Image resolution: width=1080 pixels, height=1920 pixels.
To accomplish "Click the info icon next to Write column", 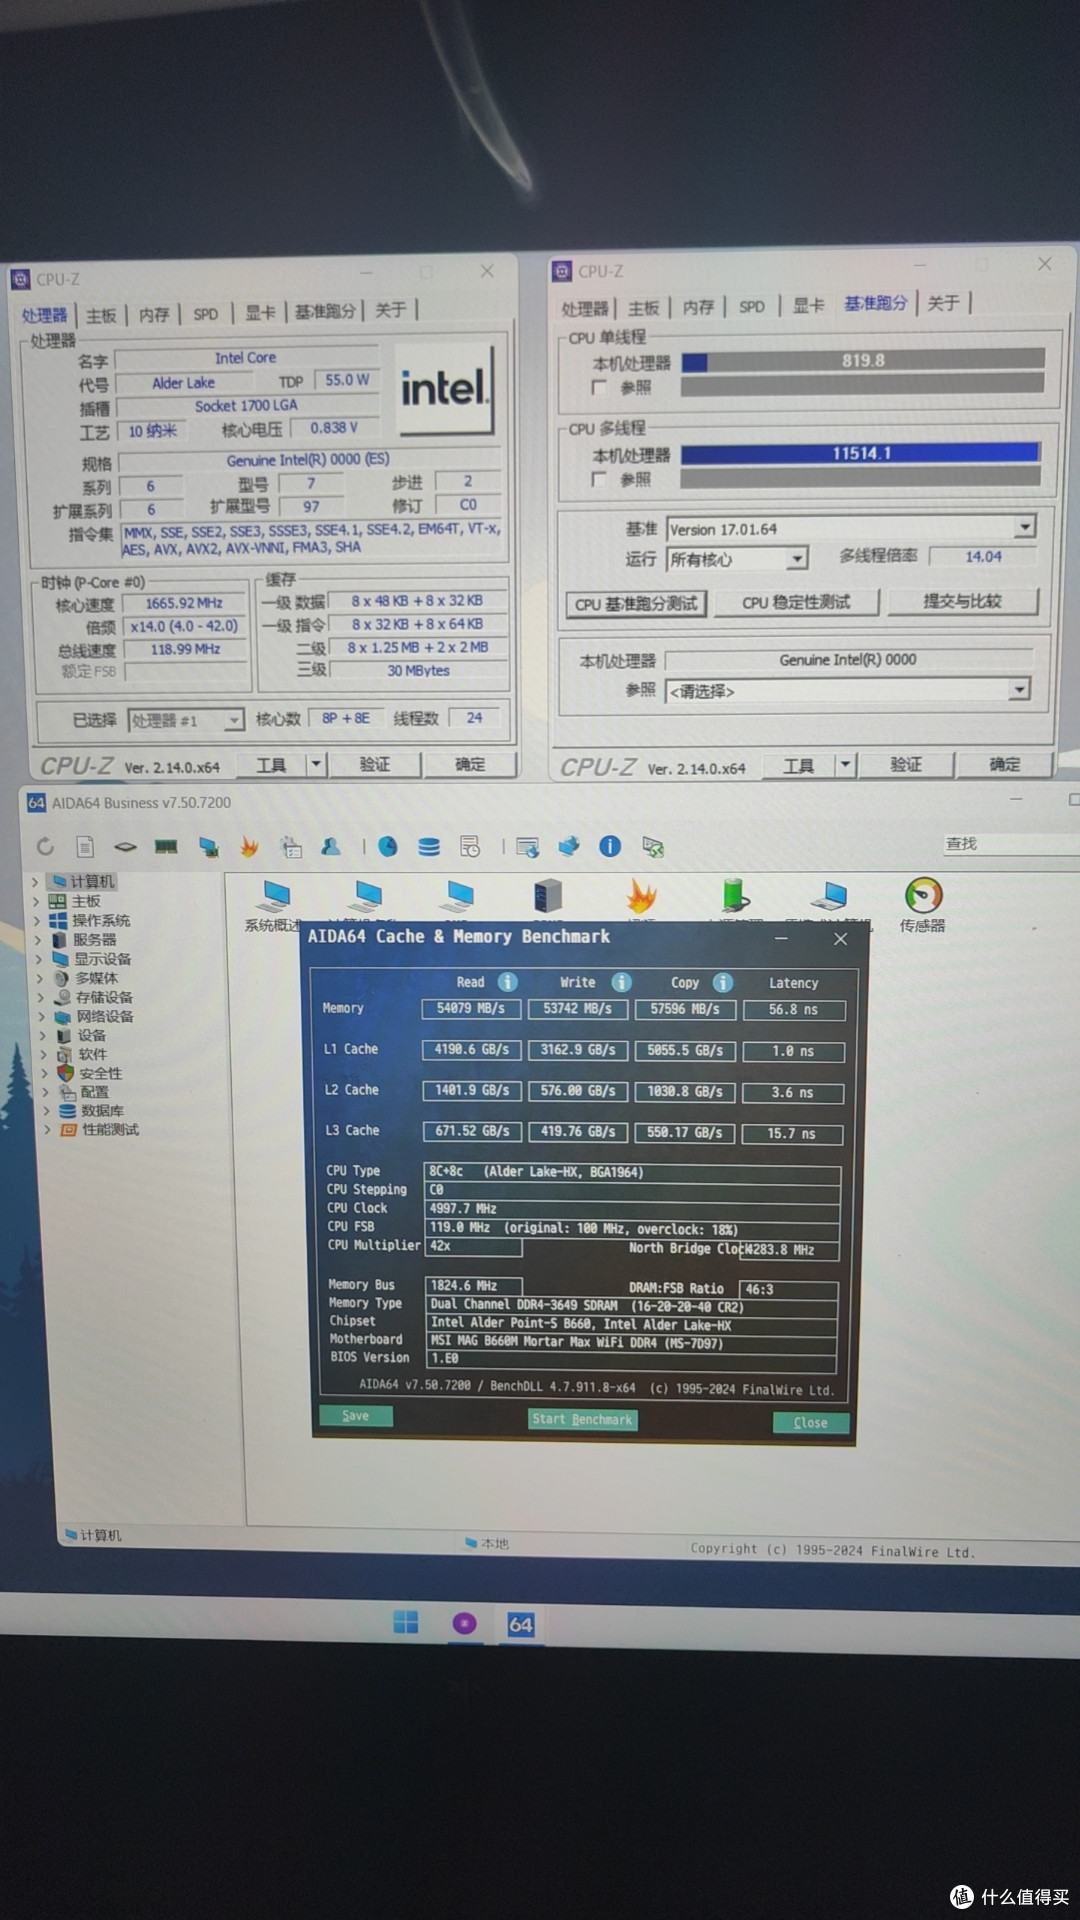I will click(621, 982).
